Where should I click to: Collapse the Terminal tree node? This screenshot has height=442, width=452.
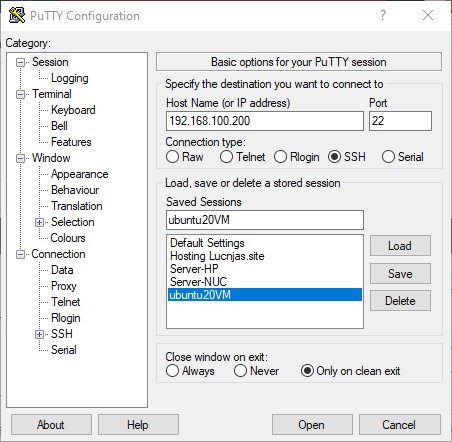pos(21,94)
